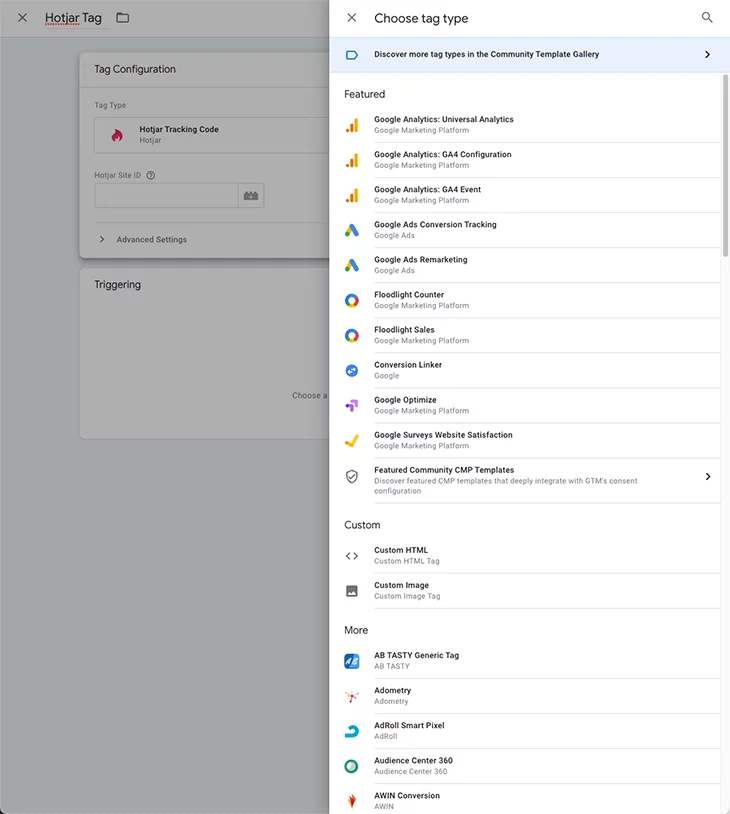Viewport: 730px width, 814px height.
Task: Open variable picker beside Hotjar Site ID
Action: tap(251, 196)
